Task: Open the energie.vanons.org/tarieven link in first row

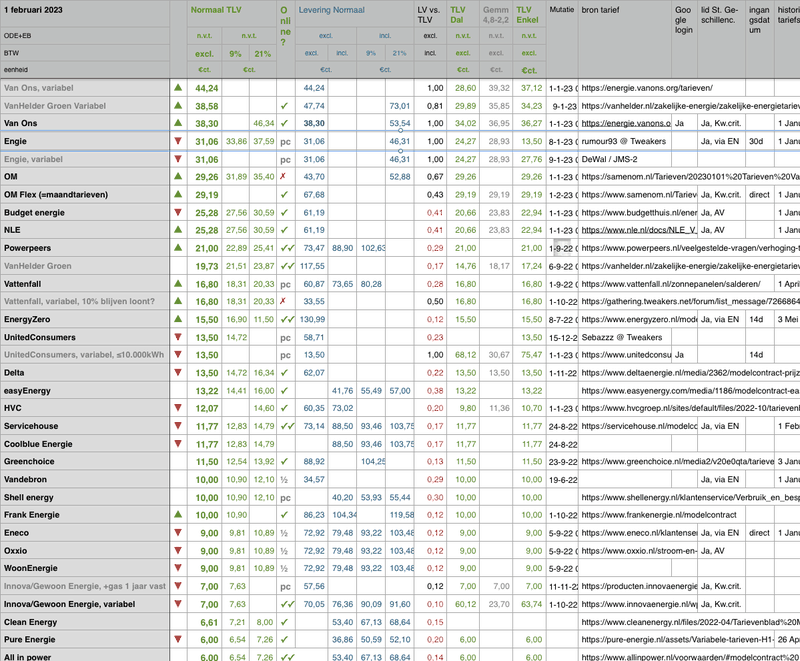Action: (x=647, y=88)
